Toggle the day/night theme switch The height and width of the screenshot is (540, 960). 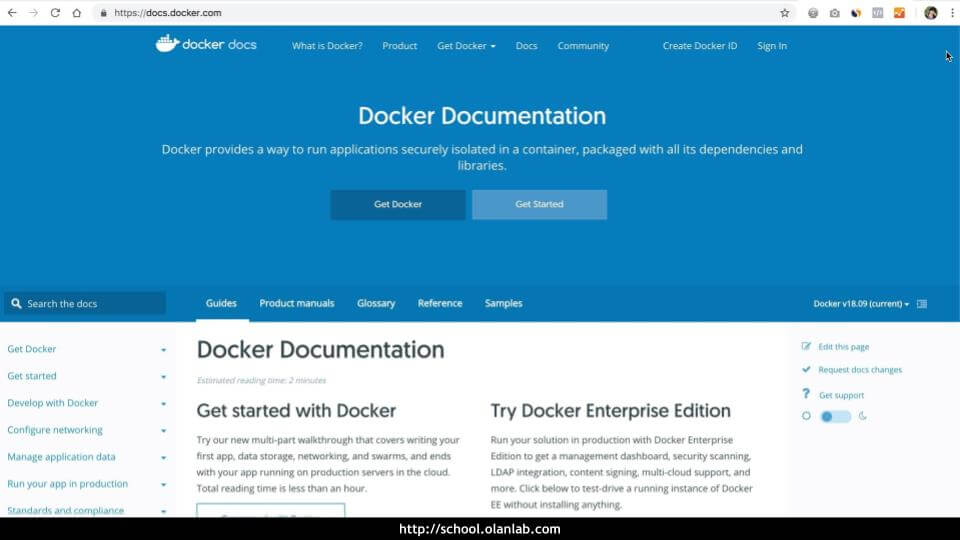pyautogui.click(x=834, y=416)
